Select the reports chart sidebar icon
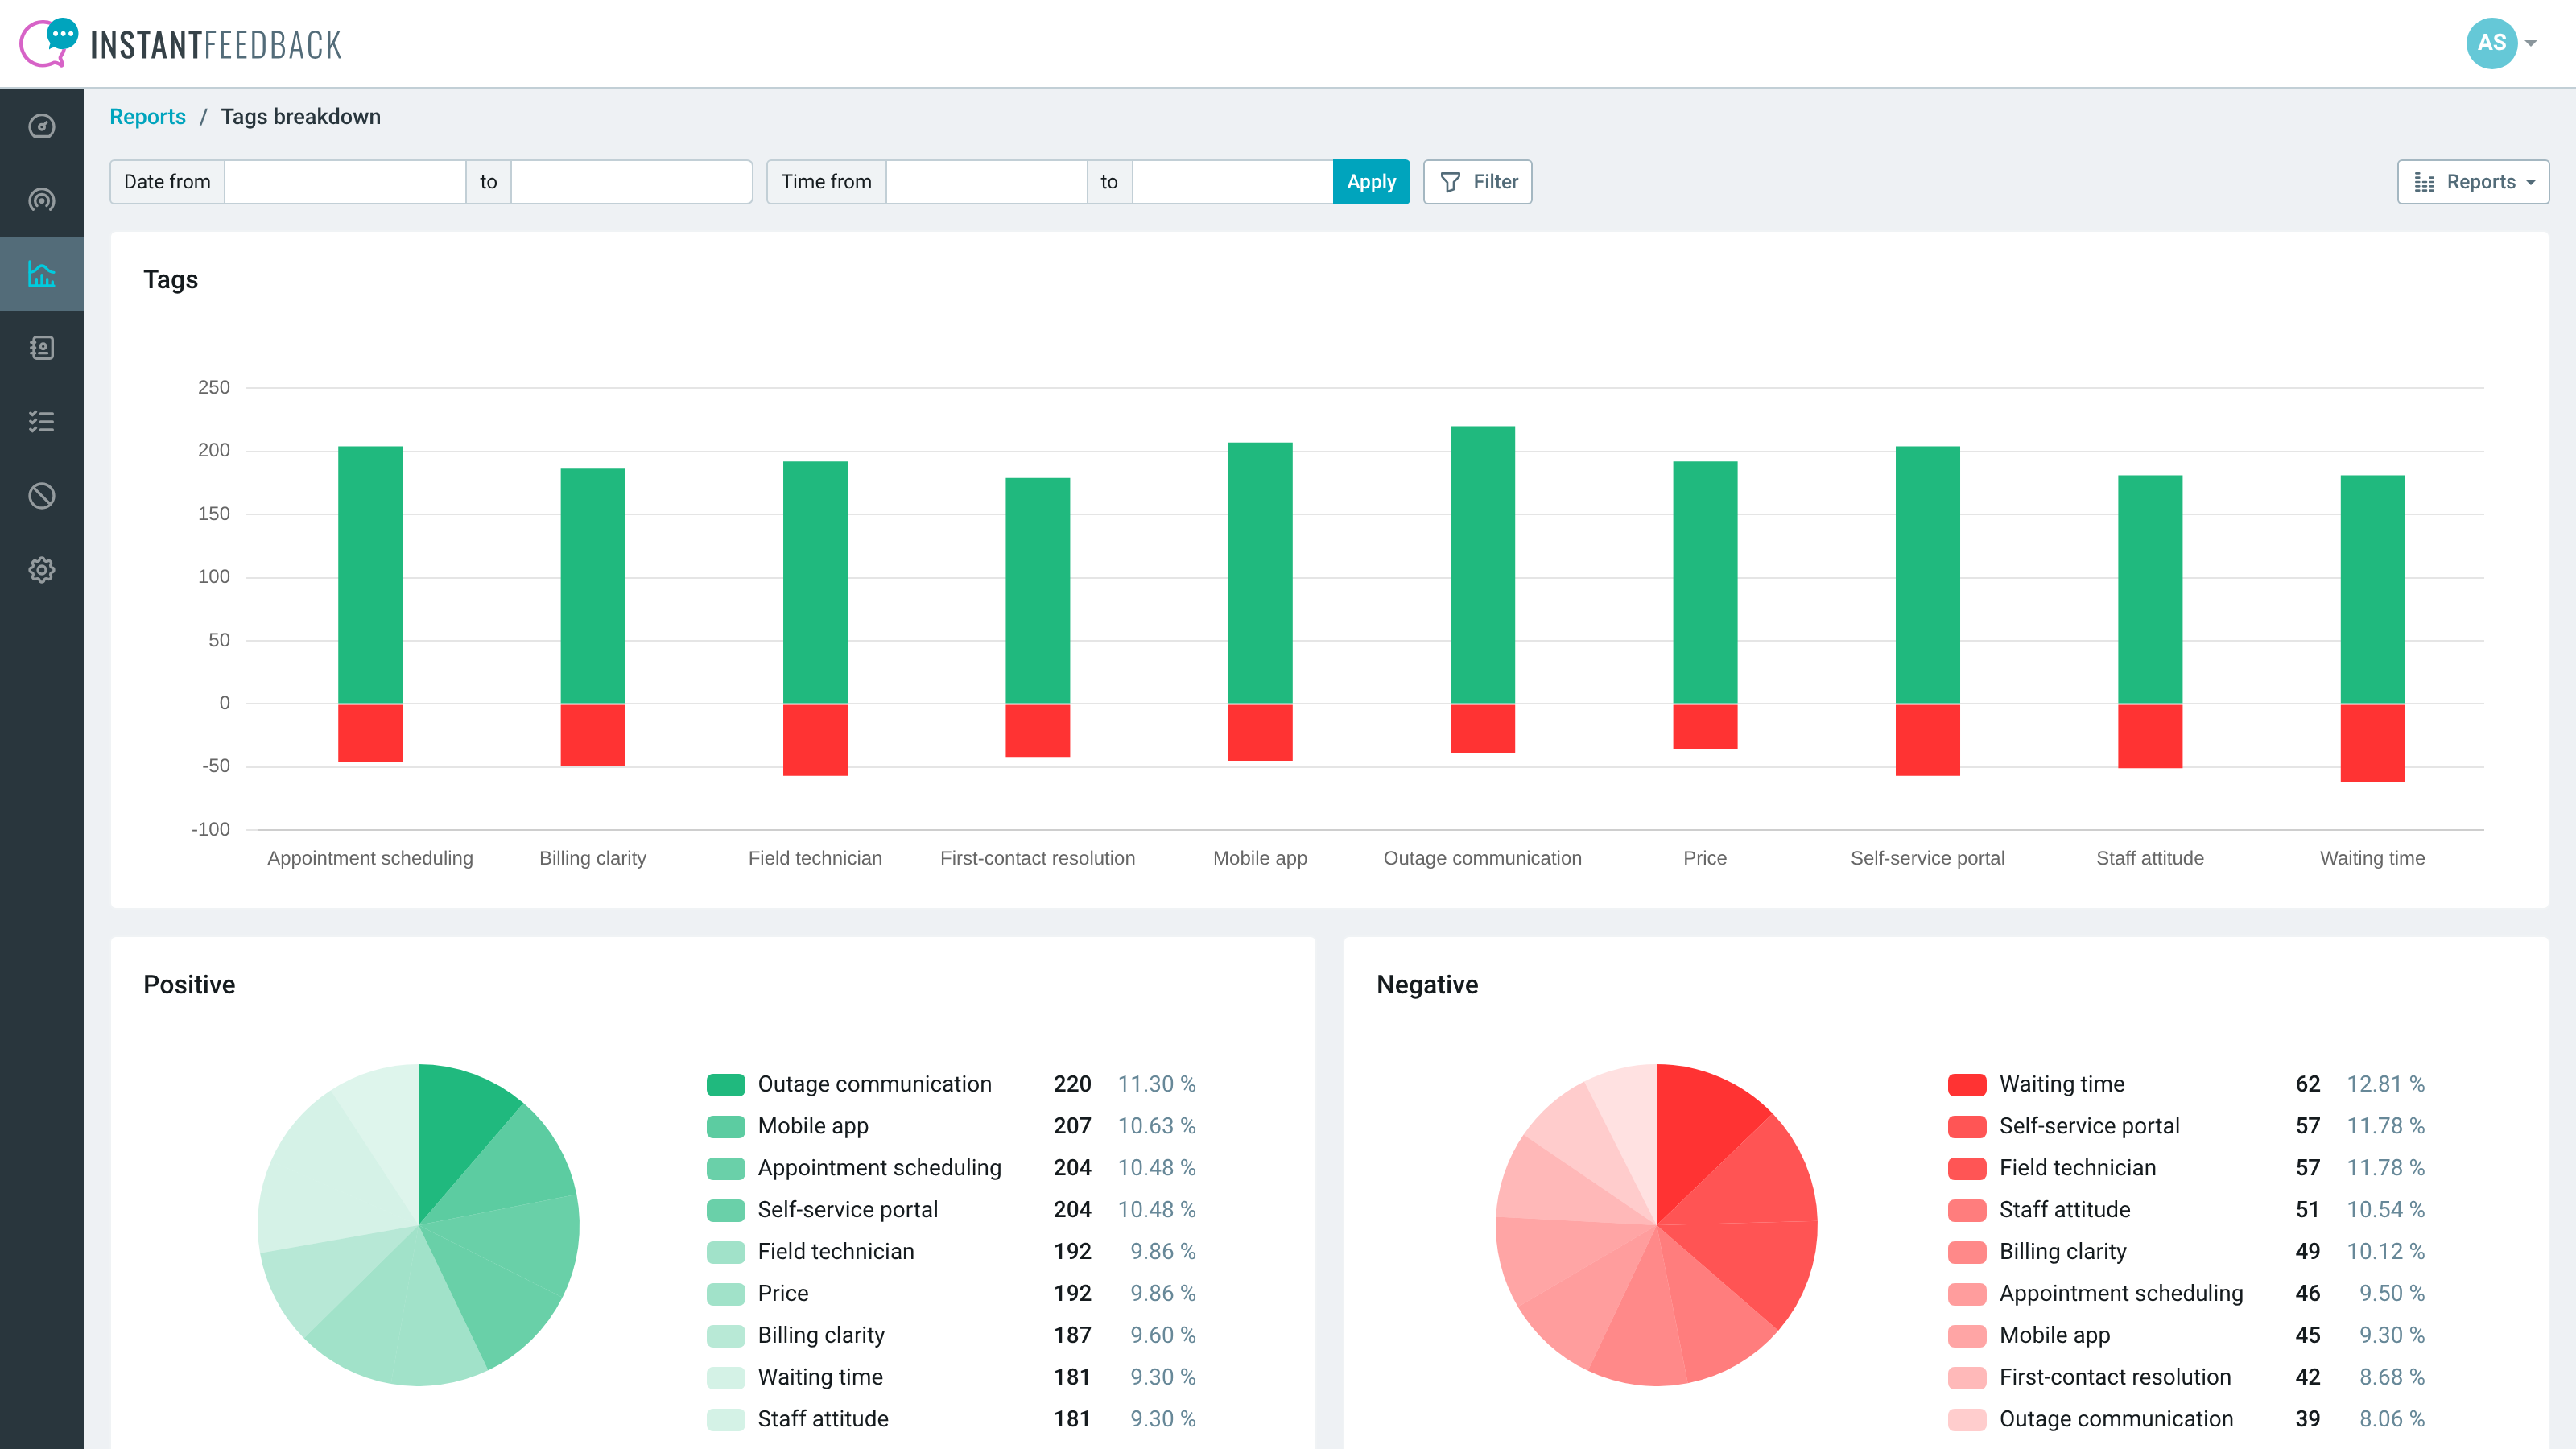The image size is (2576, 1449). [x=41, y=274]
